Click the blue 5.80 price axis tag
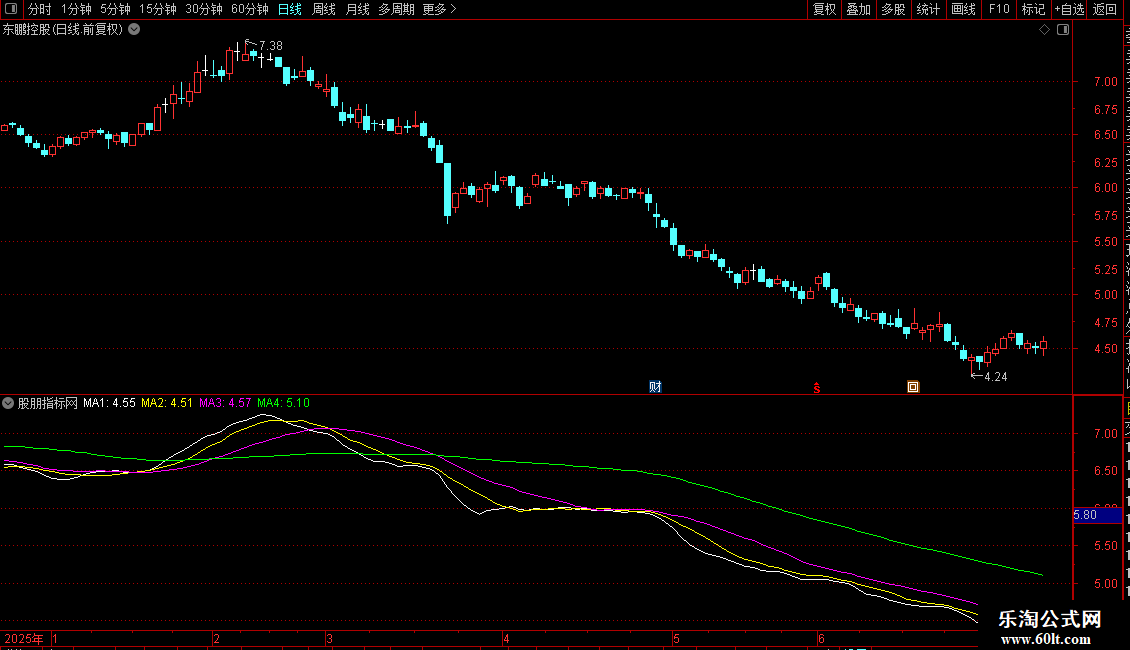 1098,515
